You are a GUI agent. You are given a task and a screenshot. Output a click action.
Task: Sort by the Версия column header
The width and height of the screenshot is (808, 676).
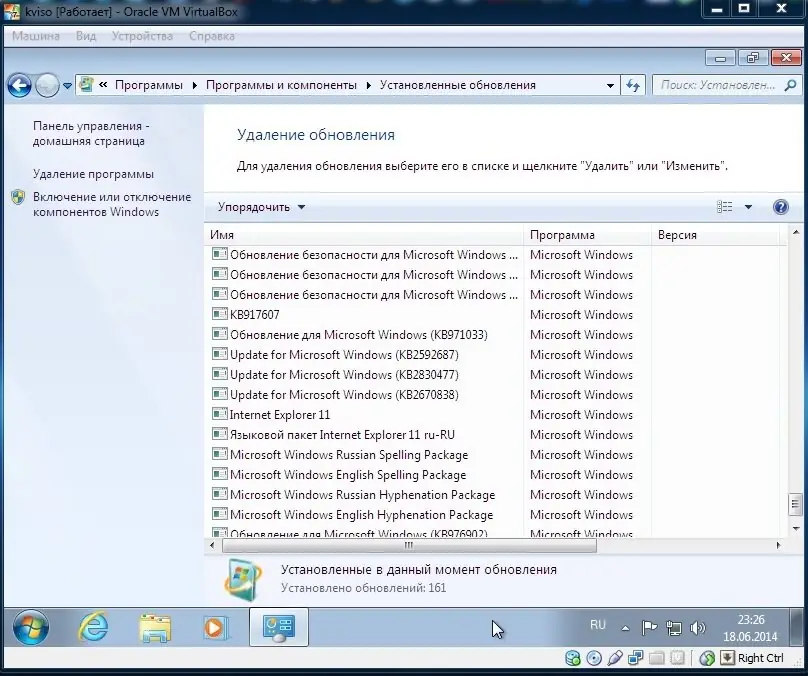coord(715,235)
